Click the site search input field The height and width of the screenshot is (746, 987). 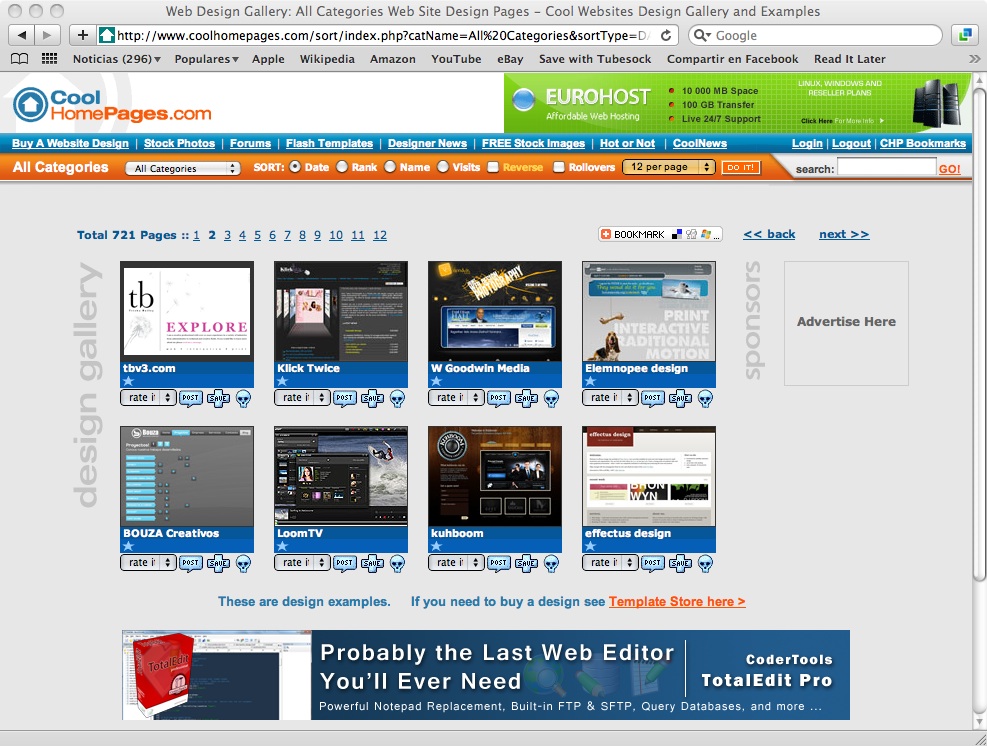pyautogui.click(x=886, y=167)
